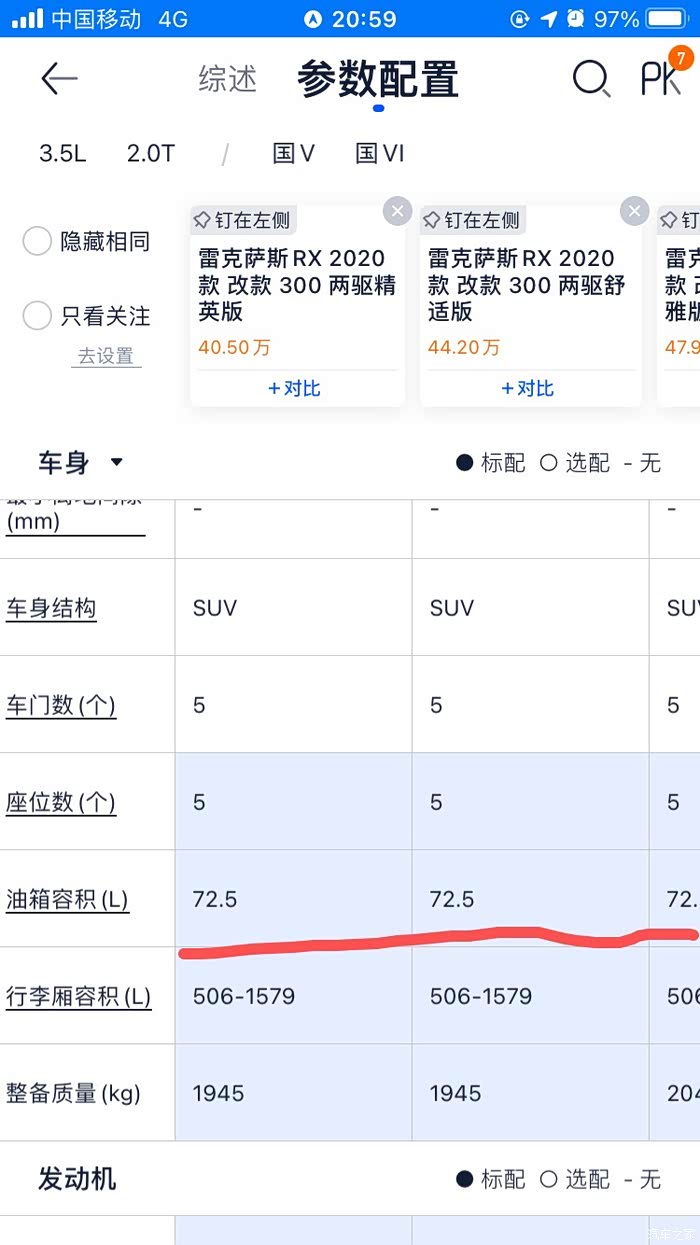The height and width of the screenshot is (1245, 700).
Task: Filter by 3.5L engine
Action: click(x=62, y=153)
